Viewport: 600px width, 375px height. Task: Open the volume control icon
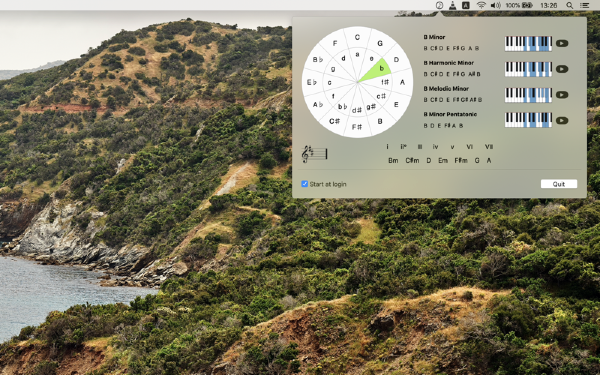coord(496,5)
